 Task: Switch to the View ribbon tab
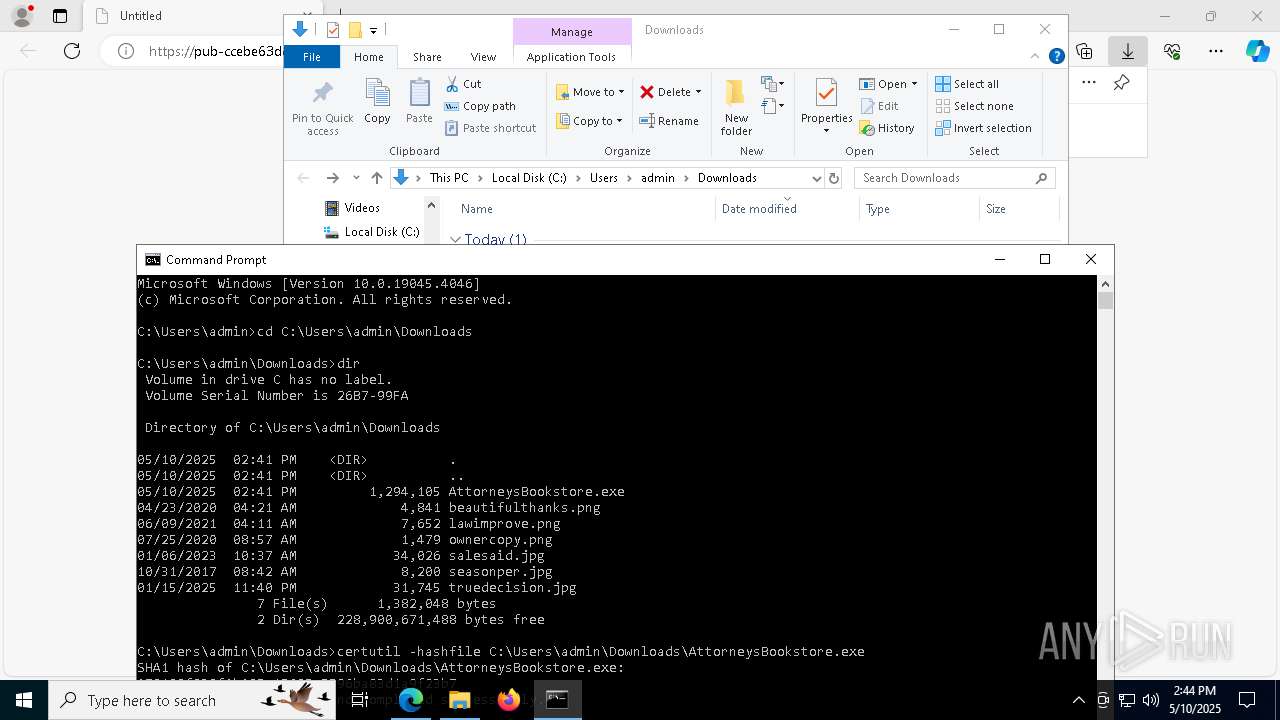point(483,57)
